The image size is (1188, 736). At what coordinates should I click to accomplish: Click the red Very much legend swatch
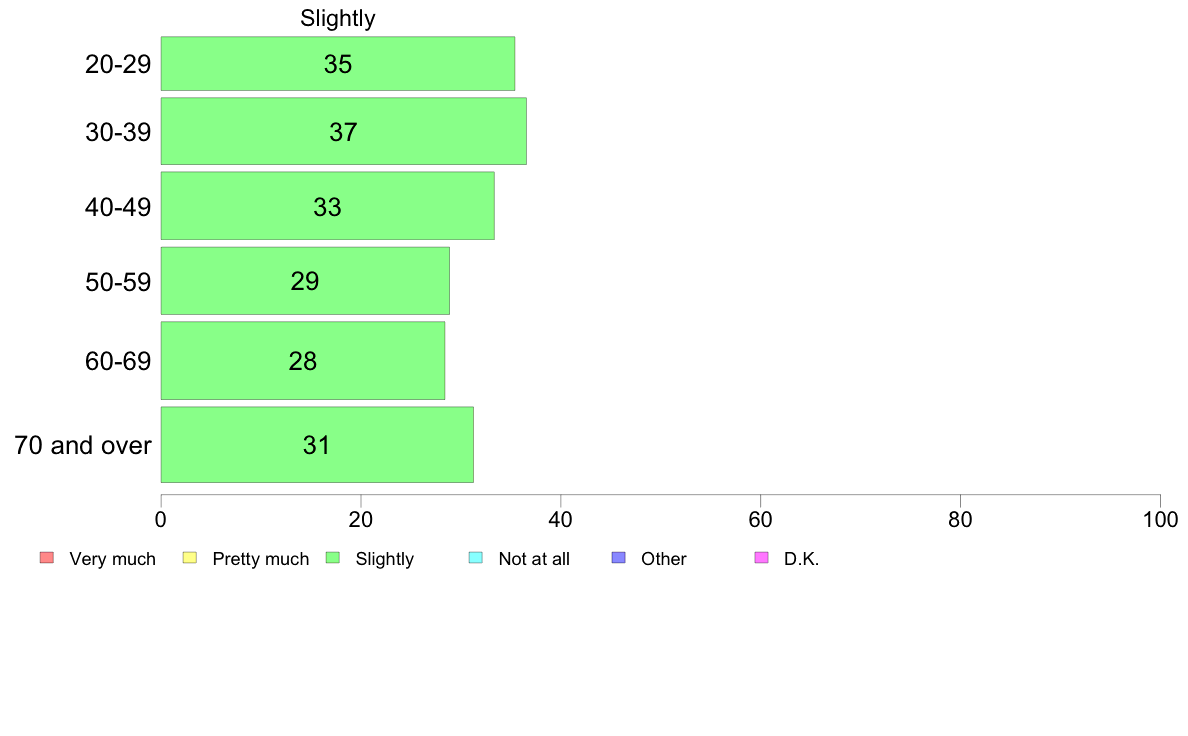tap(47, 558)
